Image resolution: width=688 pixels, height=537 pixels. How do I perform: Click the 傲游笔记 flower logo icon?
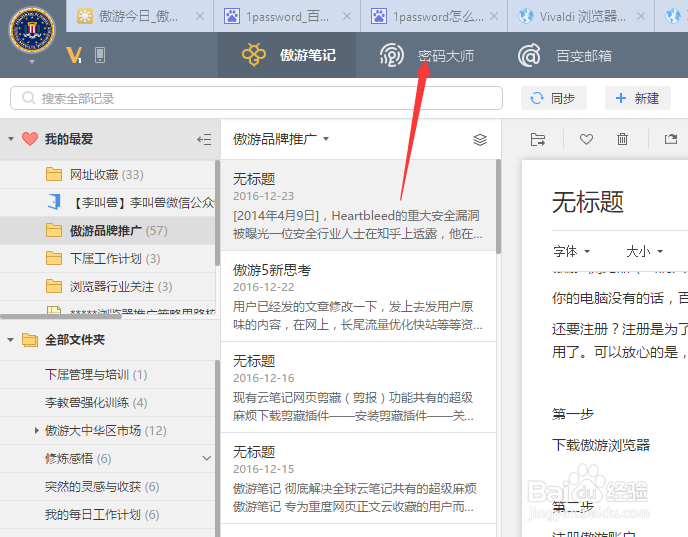tap(254, 55)
